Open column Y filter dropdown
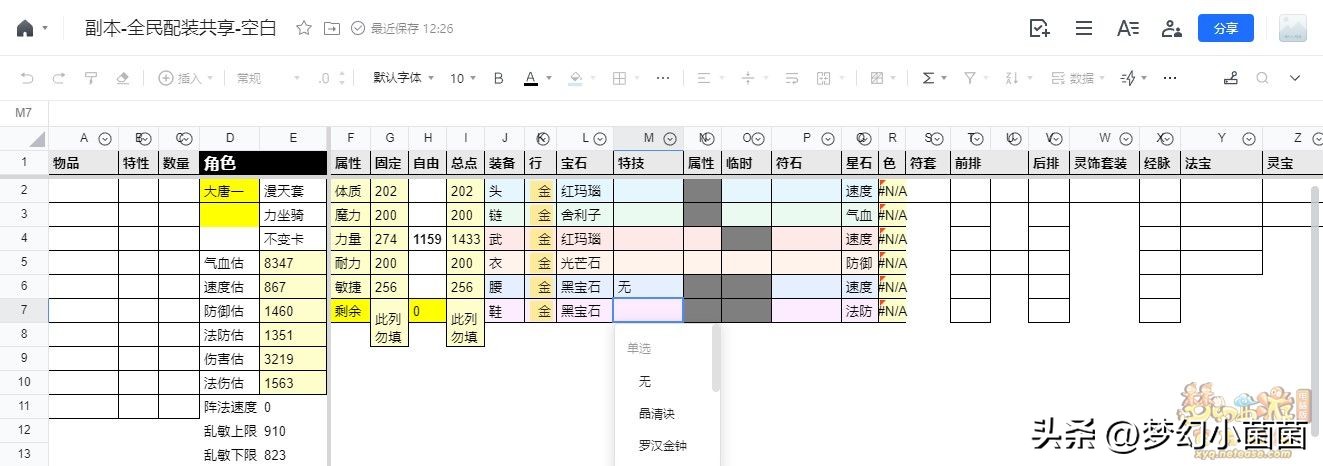1323x466 pixels. [1250, 139]
